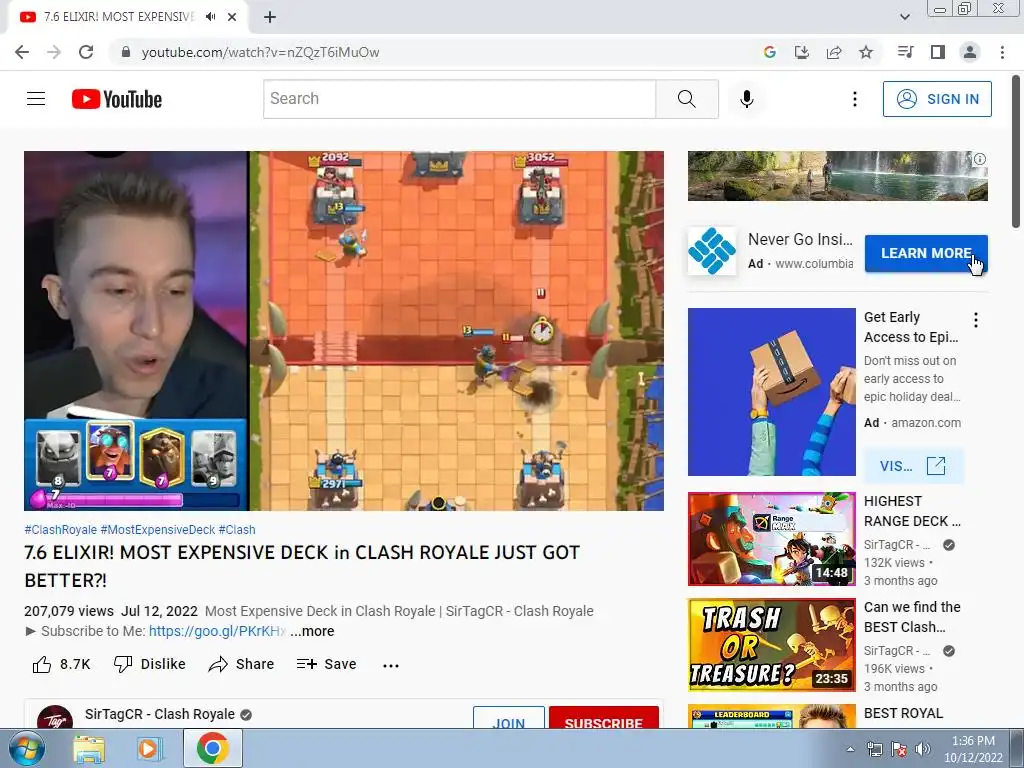Share the video with the Share button
Image resolution: width=1024 pixels, height=768 pixels.
[241, 664]
